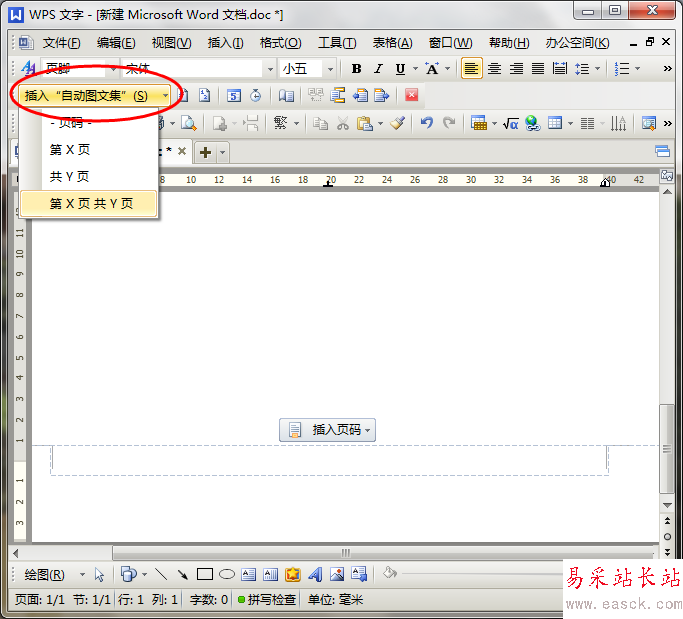This screenshot has width=683, height=619.
Task: Choose 第 X 页 共 Y 页 entry
Action: point(88,203)
